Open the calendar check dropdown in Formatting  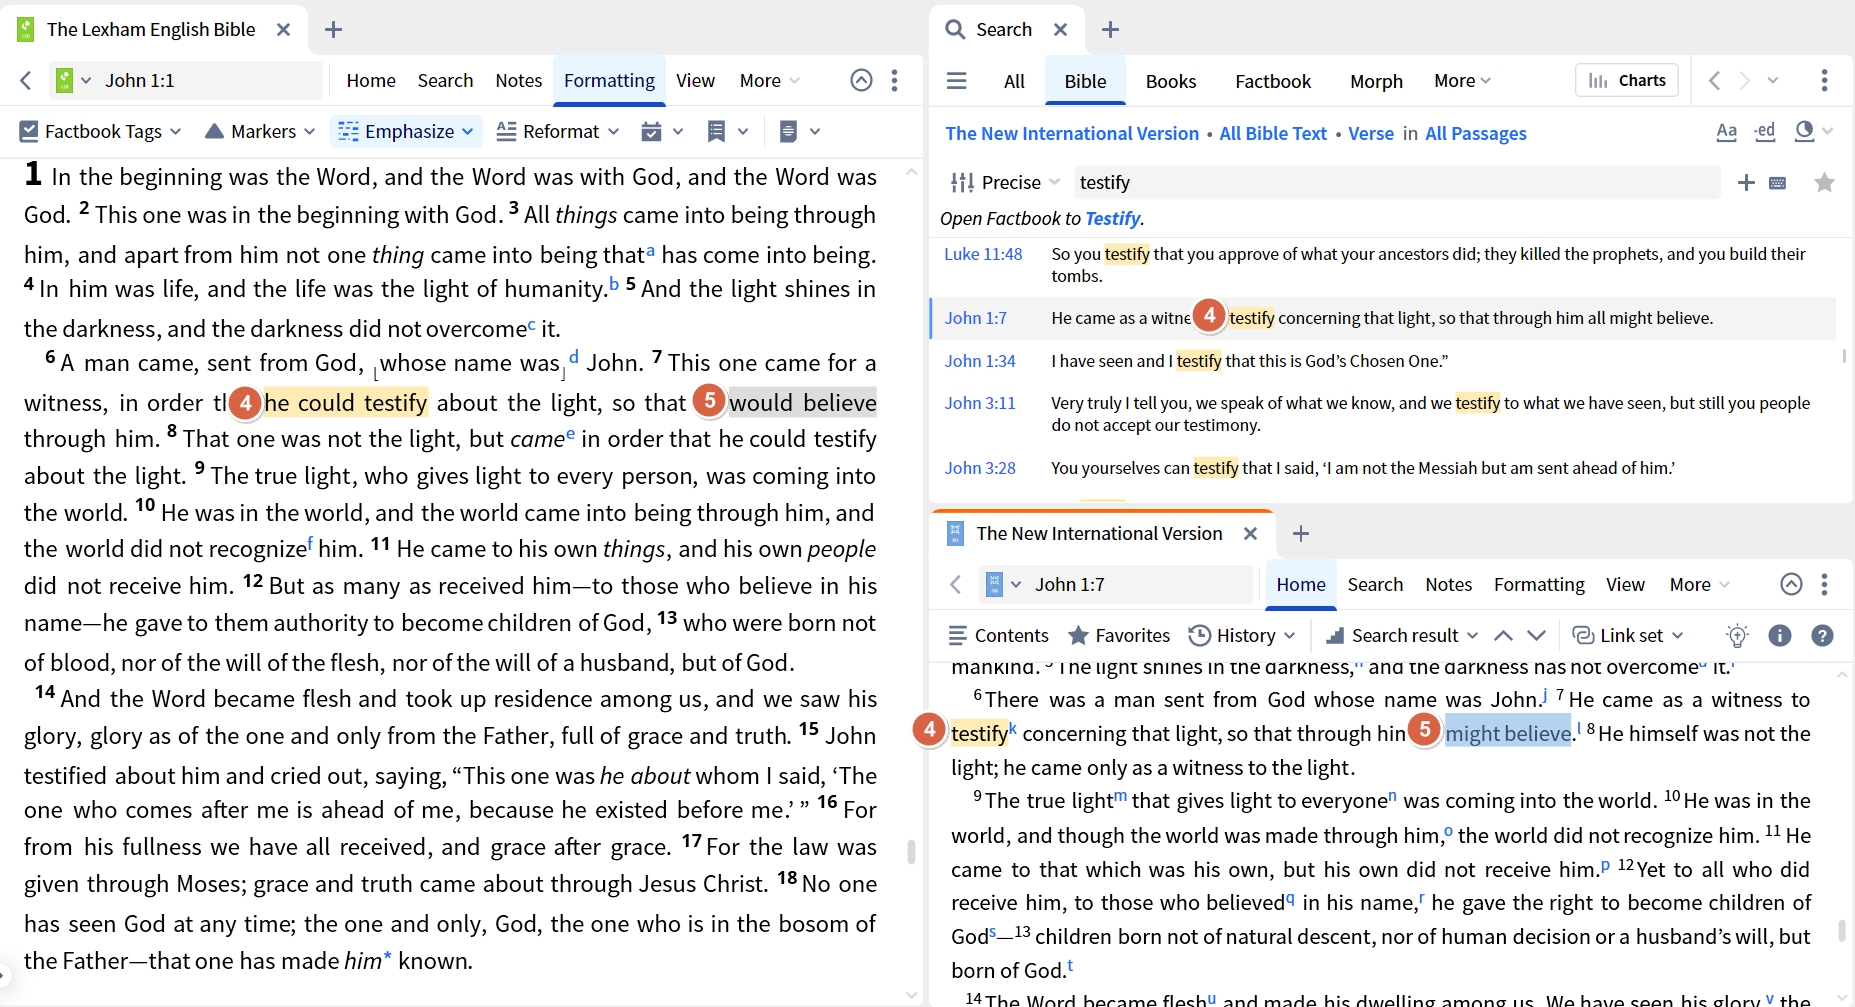(x=661, y=131)
